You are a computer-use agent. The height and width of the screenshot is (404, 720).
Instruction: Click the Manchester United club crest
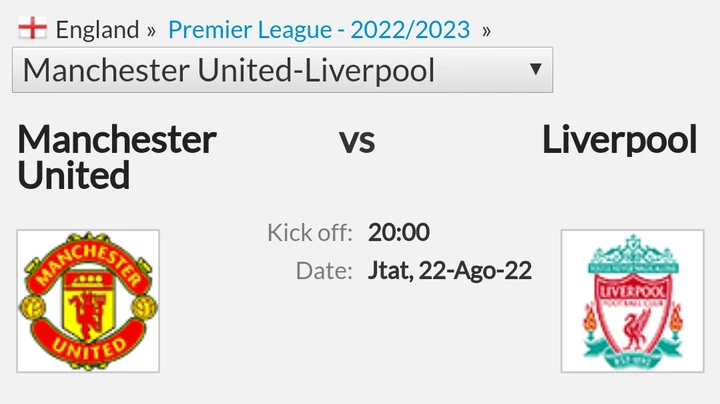coord(88,301)
